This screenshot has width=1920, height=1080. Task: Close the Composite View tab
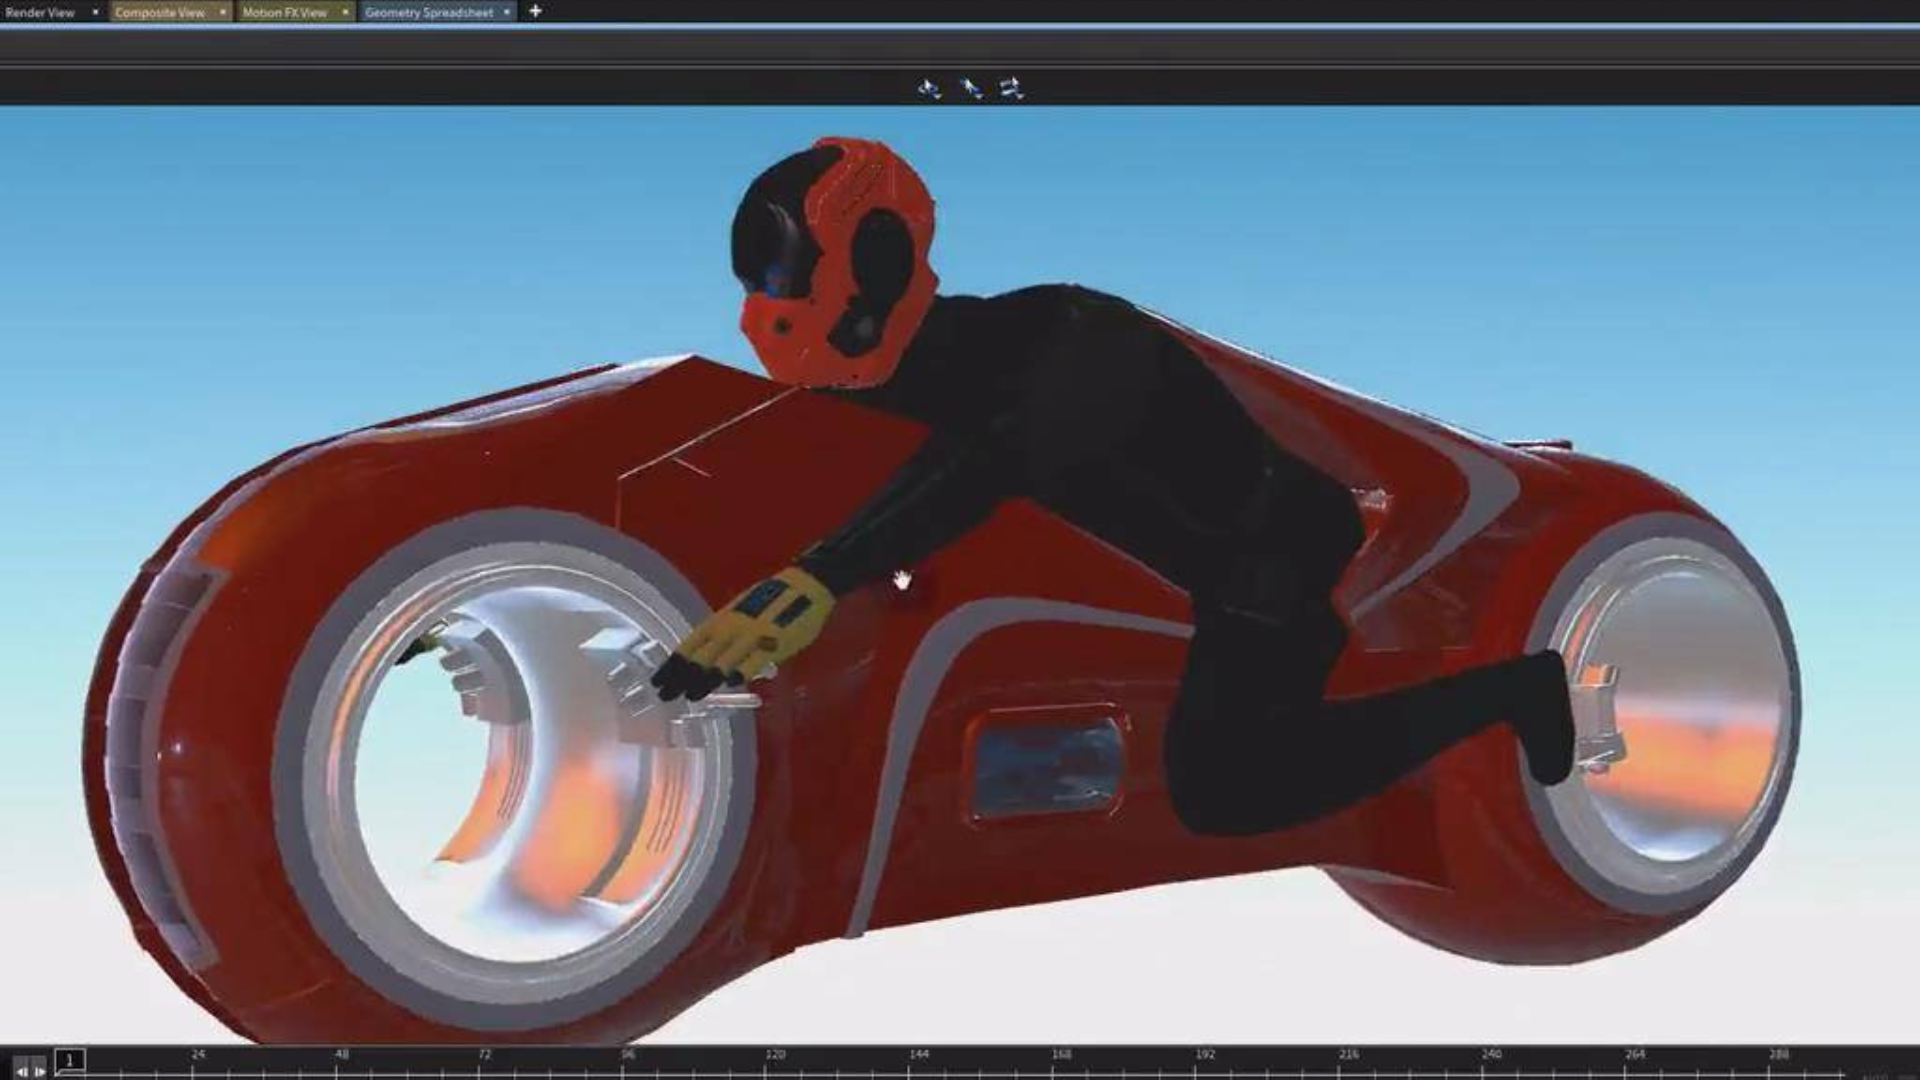pyautogui.click(x=222, y=12)
